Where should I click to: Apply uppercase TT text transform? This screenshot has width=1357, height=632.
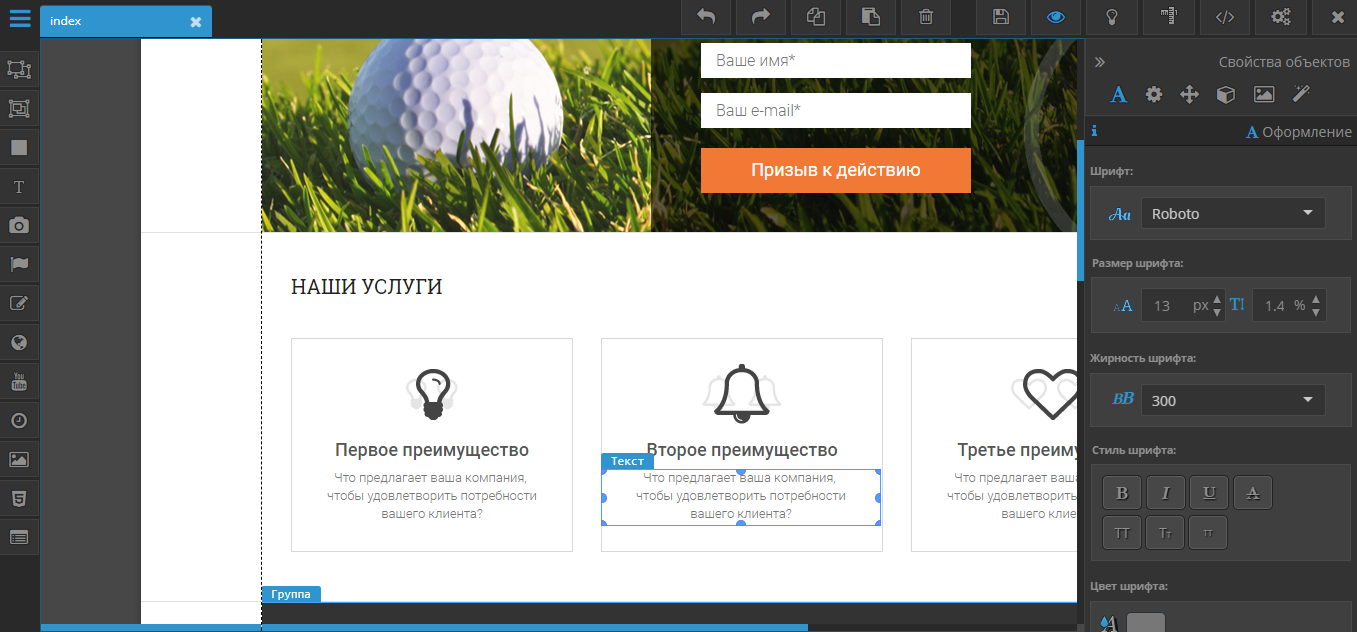[x=1121, y=533]
